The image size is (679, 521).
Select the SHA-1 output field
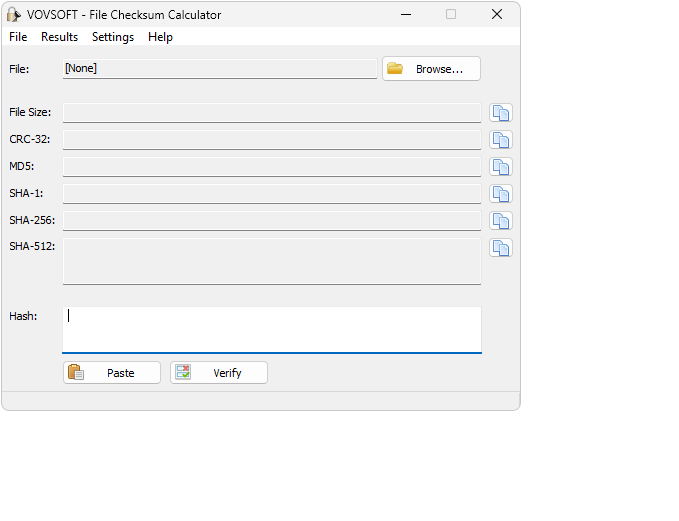point(272,194)
